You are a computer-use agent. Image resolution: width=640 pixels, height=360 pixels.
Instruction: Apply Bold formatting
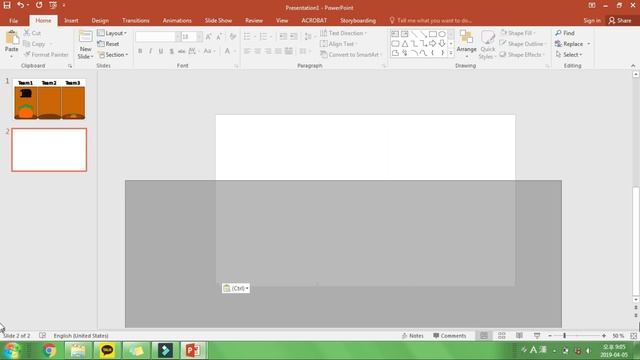pos(140,51)
